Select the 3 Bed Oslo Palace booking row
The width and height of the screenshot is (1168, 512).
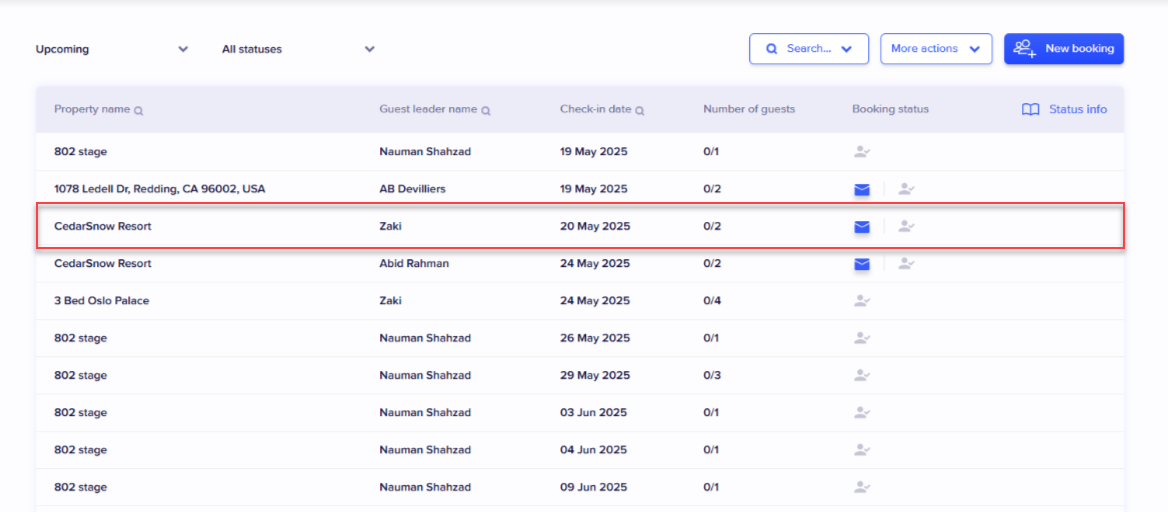pos(102,301)
